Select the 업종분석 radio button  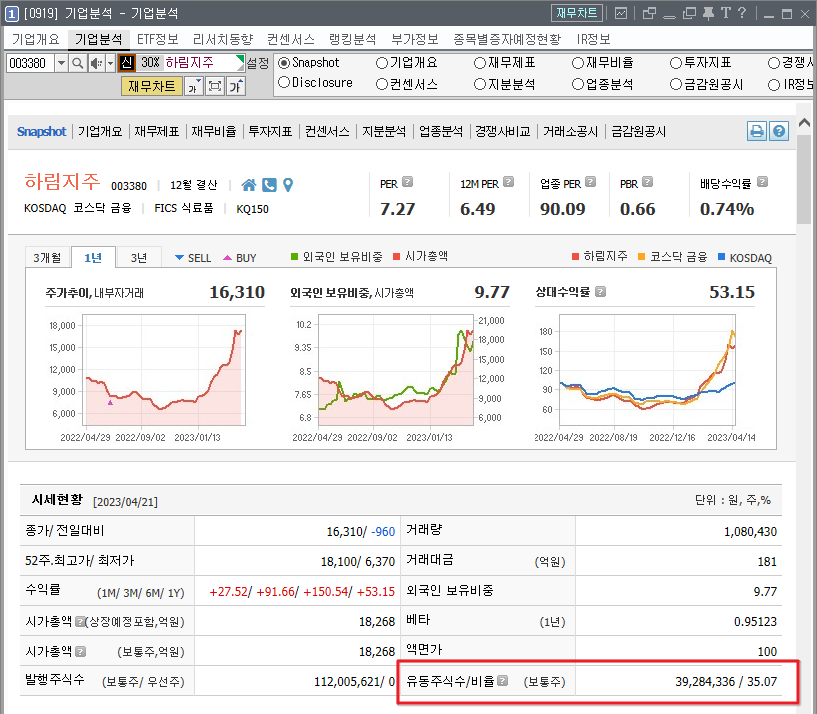(578, 84)
